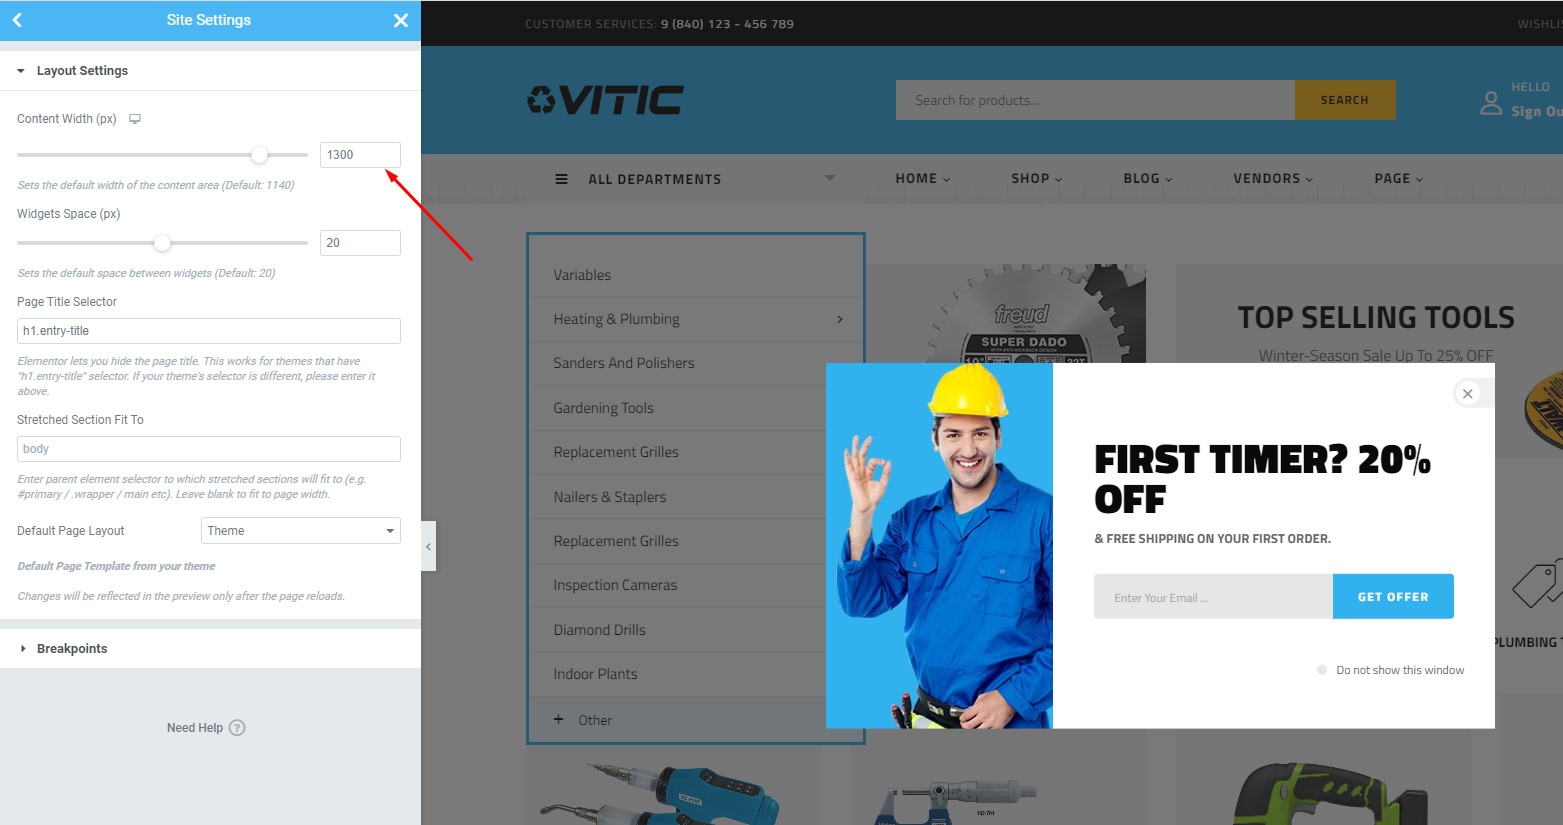1563x825 pixels.
Task: Click the user account icon near Hello
Action: pyautogui.click(x=1491, y=102)
